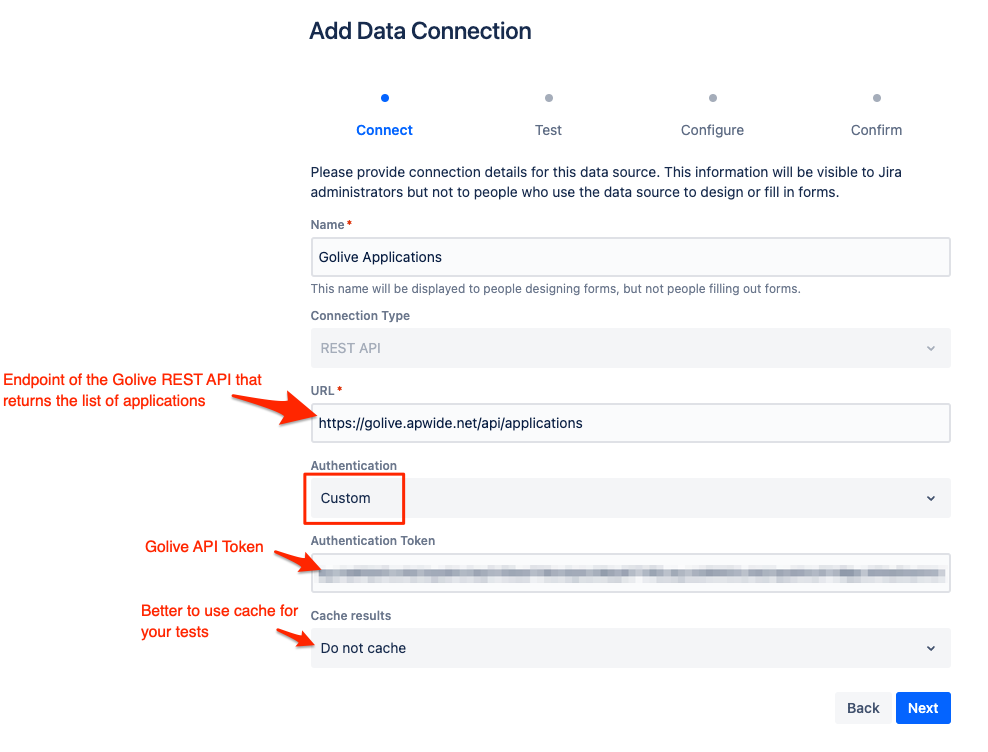Go to the Test step label
Viewport: 988px width, 752px height.
[x=549, y=130]
